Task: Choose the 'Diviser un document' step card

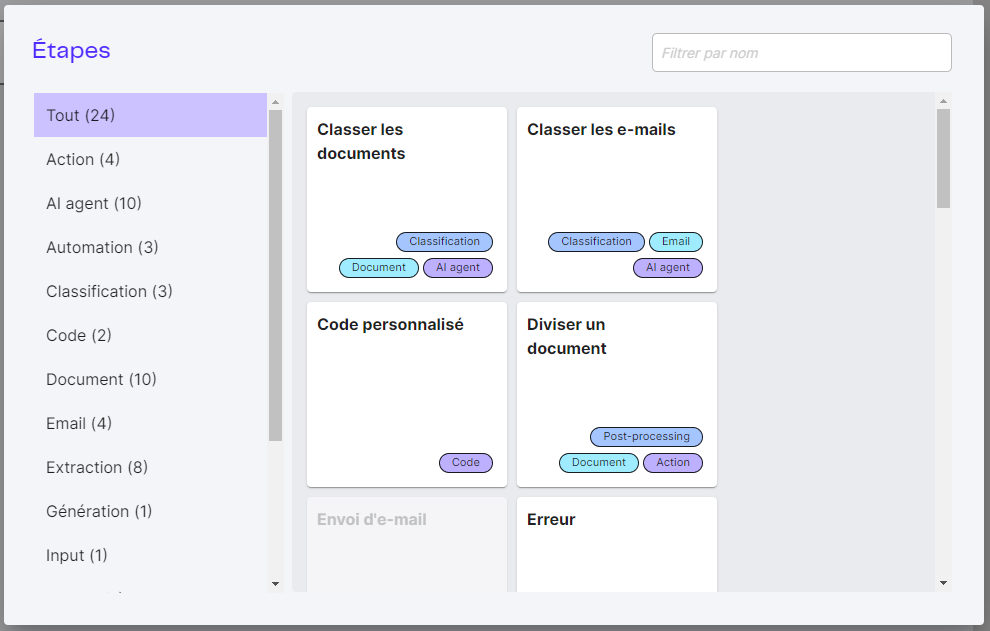Action: (x=616, y=380)
